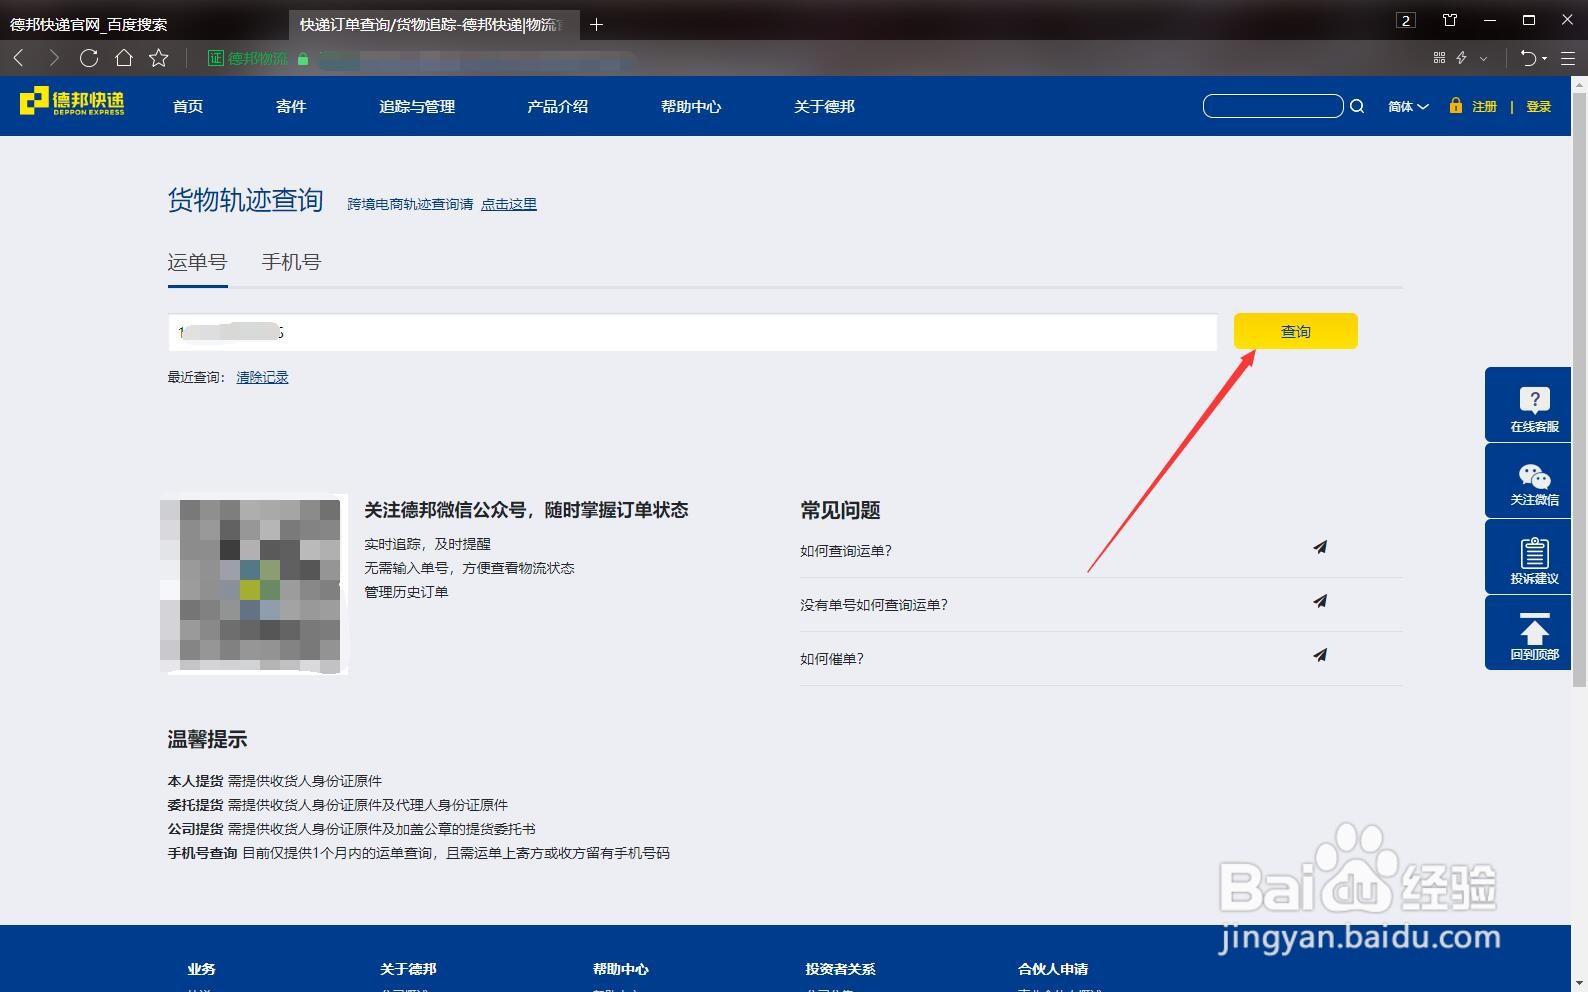This screenshot has height=992, width=1588.
Task: Open 追踪与管理 navigation menu
Action: (417, 106)
